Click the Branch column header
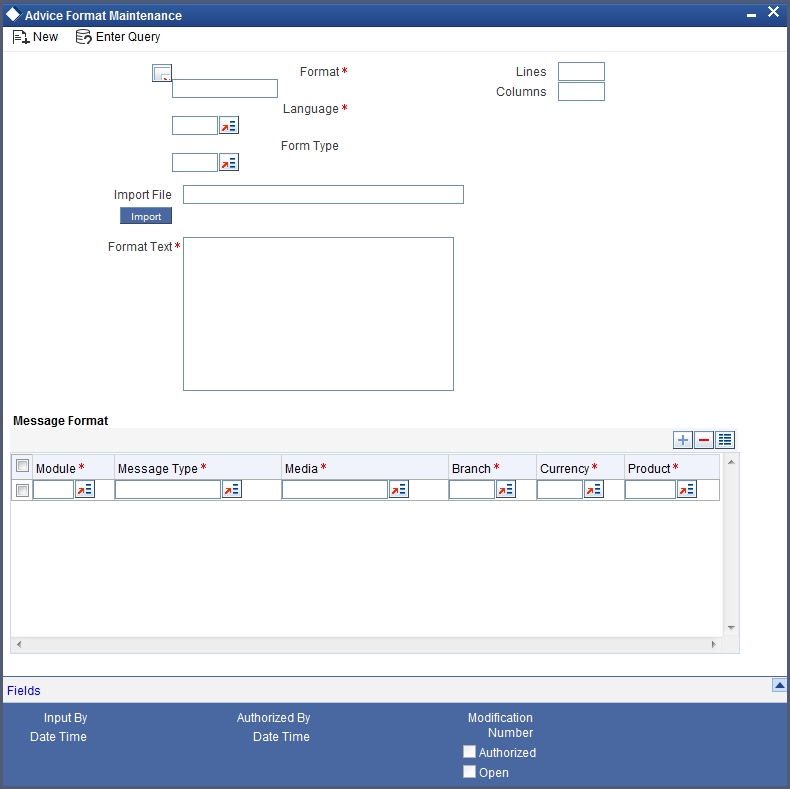 point(492,468)
